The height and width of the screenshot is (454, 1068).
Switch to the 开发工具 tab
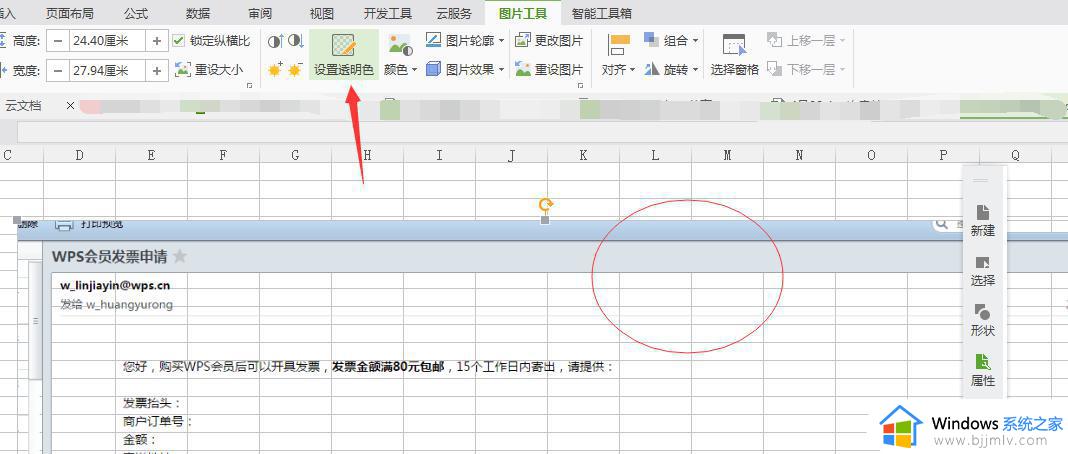tap(388, 13)
